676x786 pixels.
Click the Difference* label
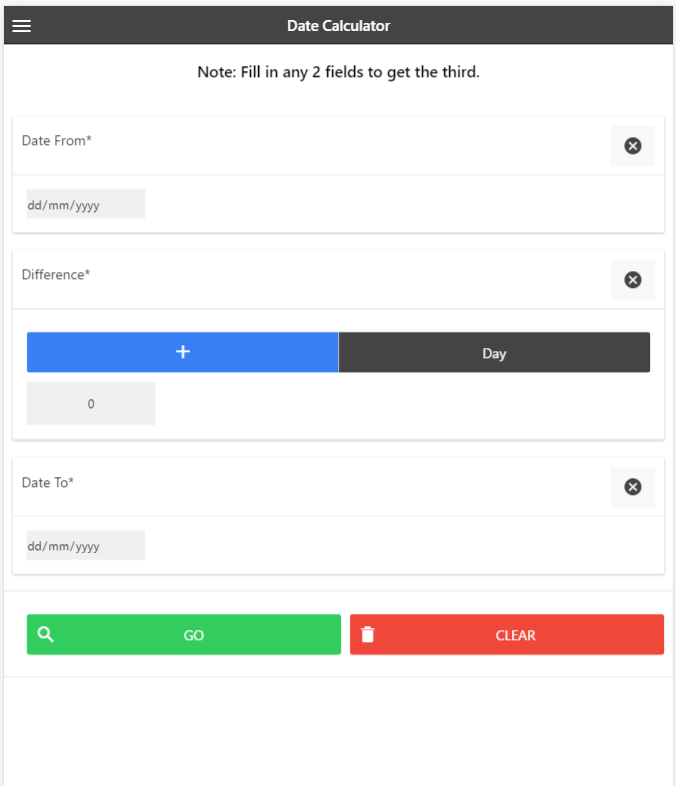[56, 275]
